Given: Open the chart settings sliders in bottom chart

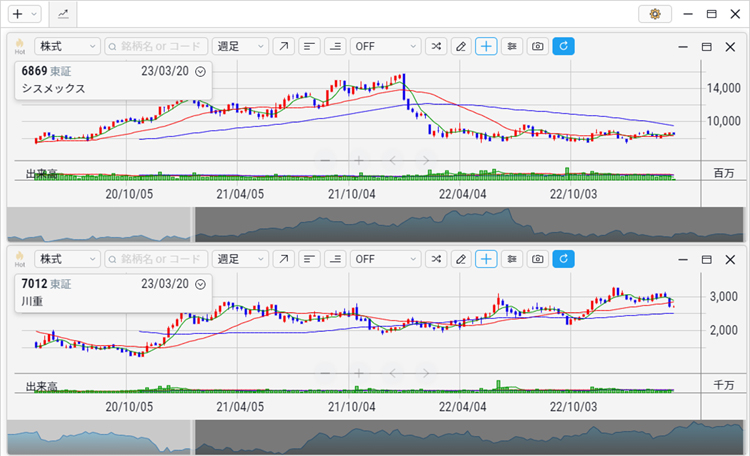Looking at the screenshot, I should click(x=512, y=259).
